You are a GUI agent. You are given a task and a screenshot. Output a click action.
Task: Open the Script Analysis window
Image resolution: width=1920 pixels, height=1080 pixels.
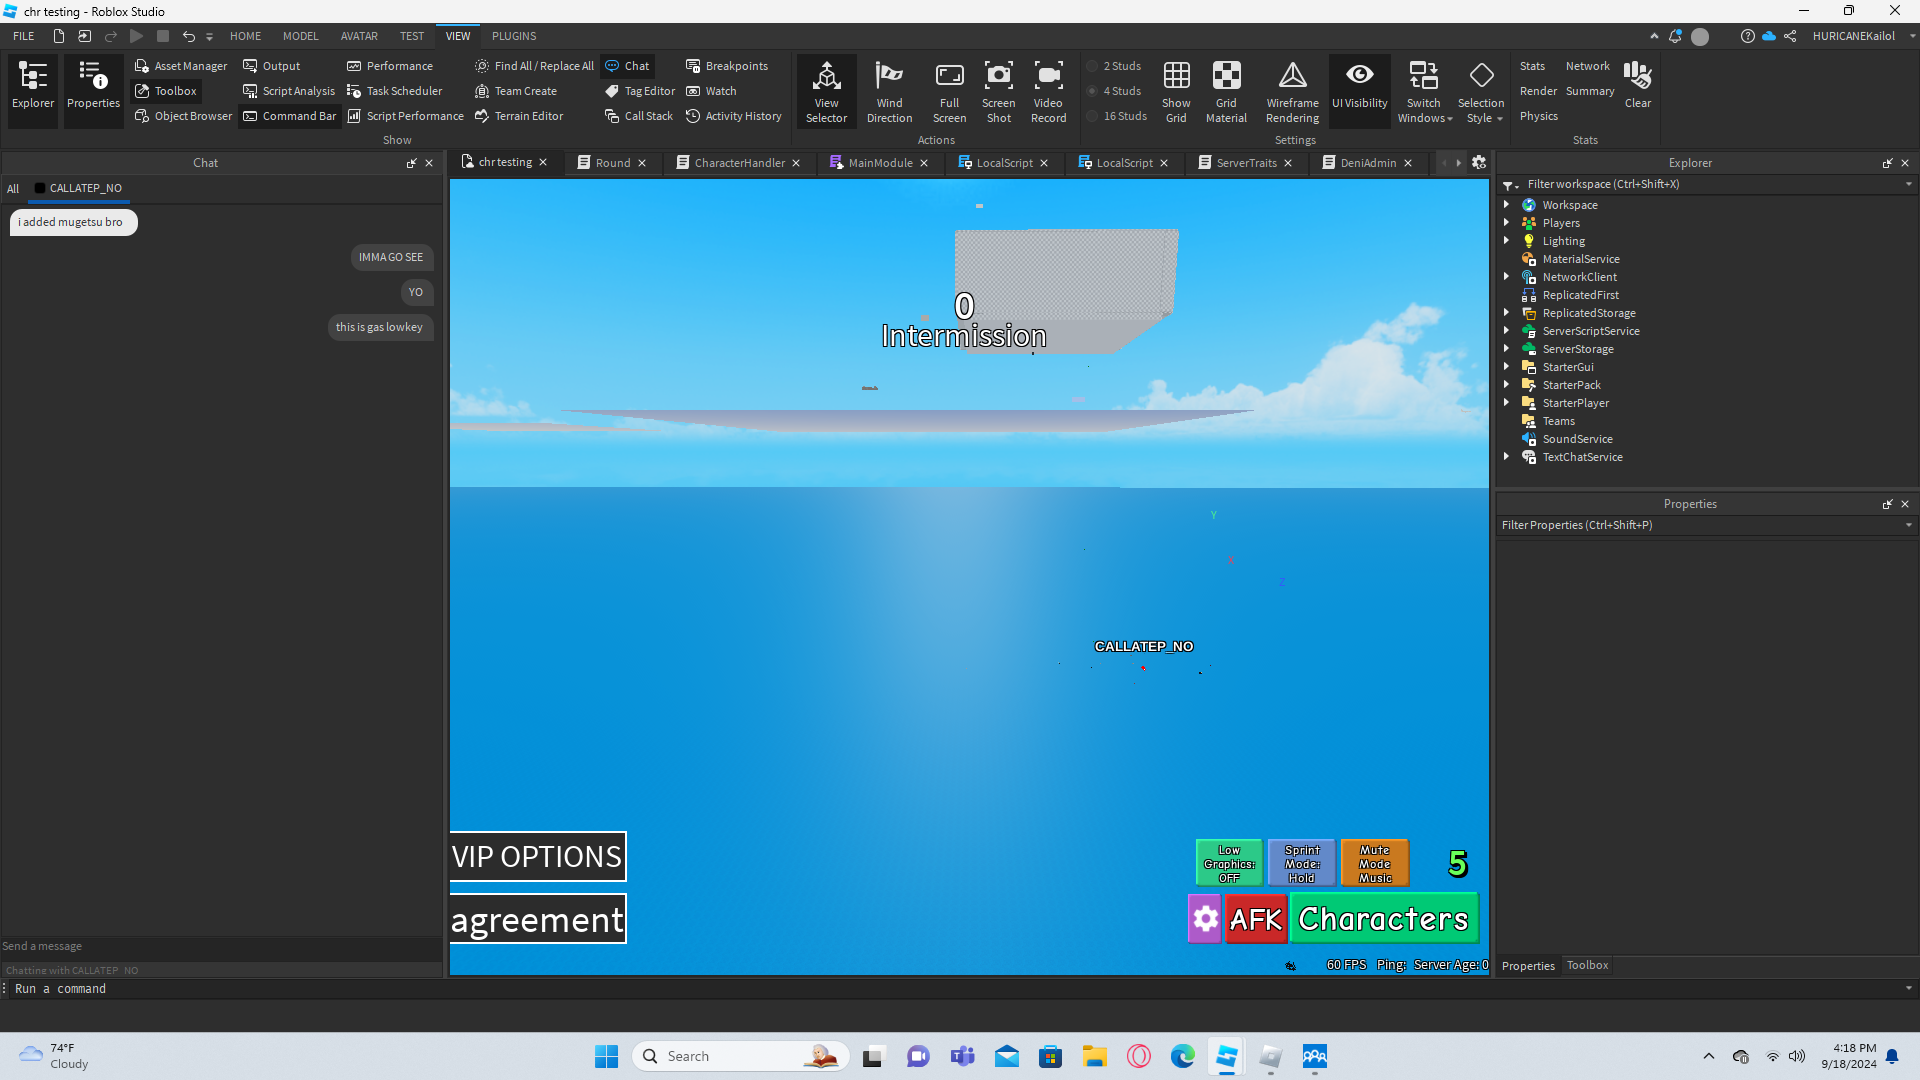(289, 91)
